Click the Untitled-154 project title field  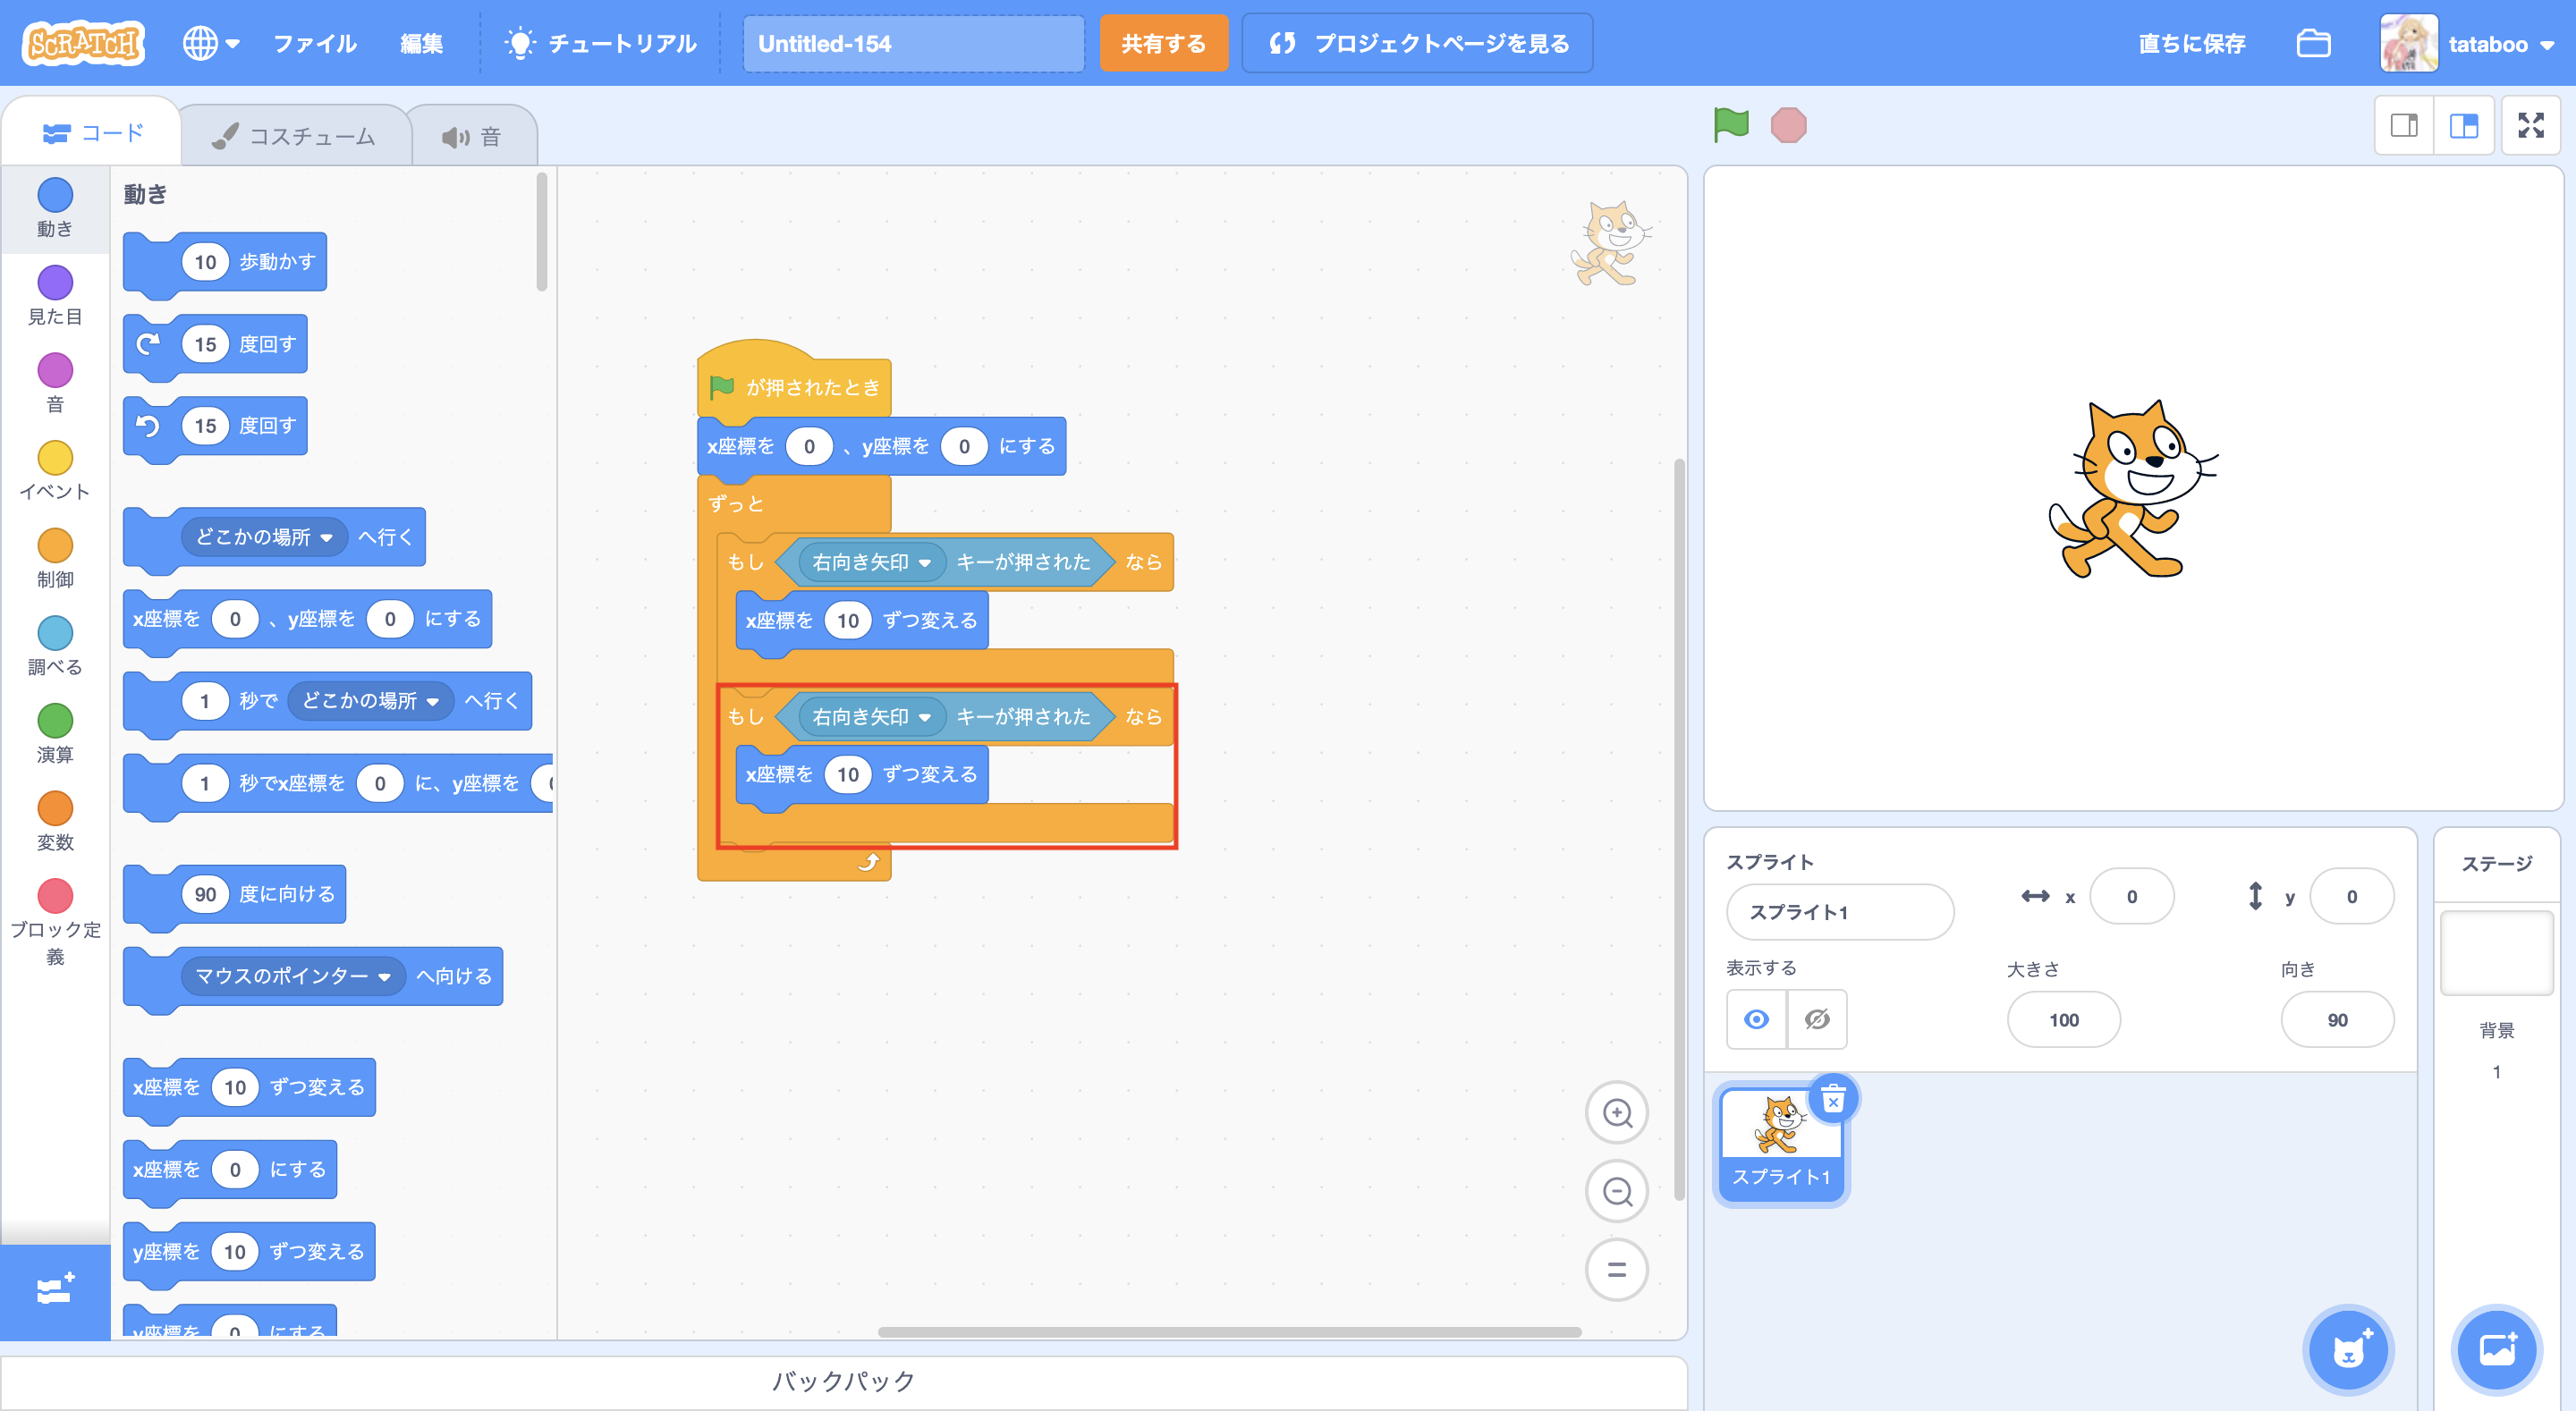[x=912, y=44]
